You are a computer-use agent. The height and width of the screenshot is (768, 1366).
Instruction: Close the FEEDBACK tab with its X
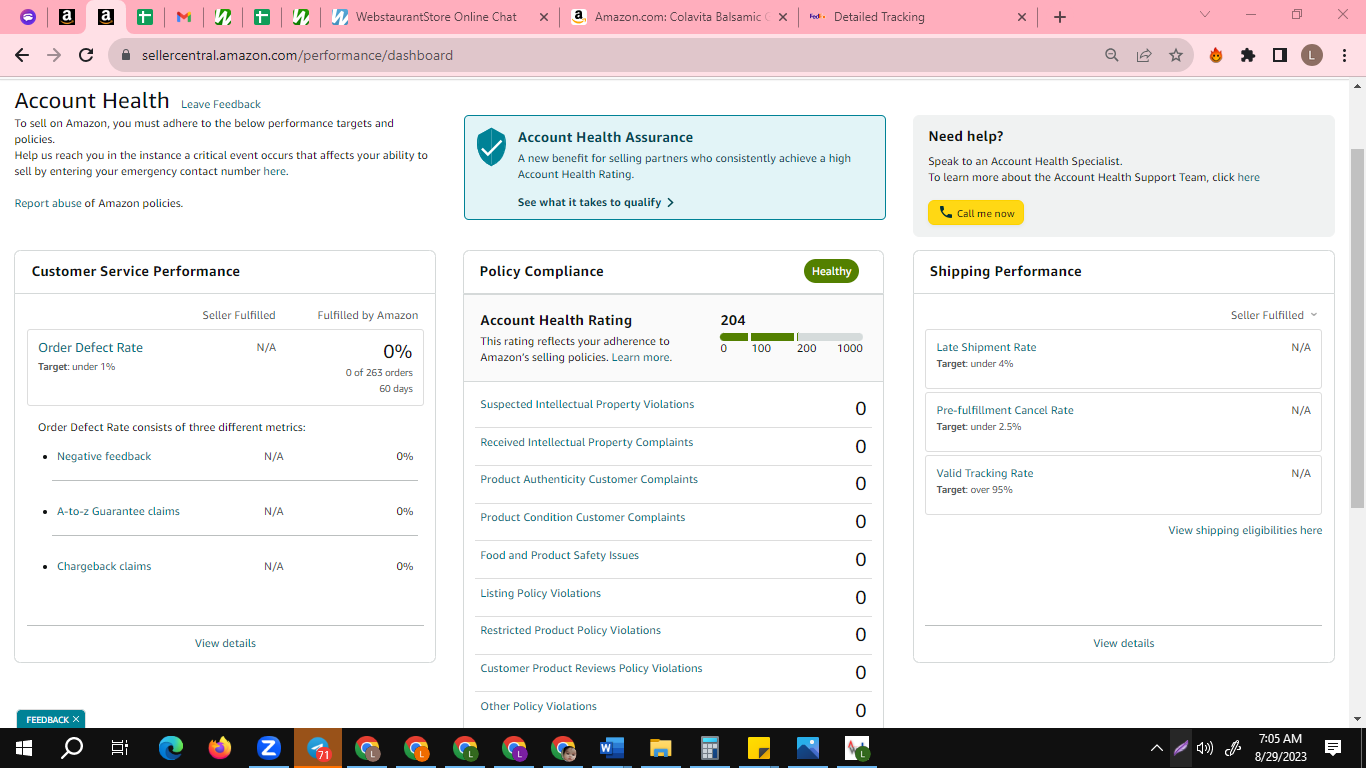[x=76, y=719]
